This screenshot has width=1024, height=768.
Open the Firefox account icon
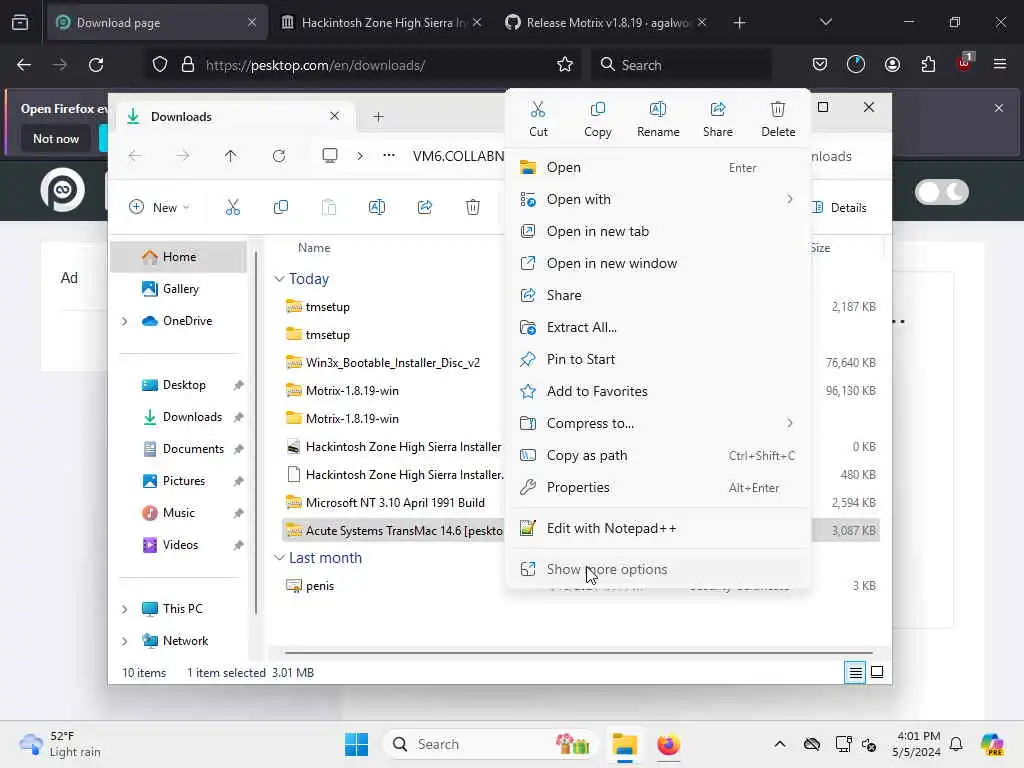[892, 65]
